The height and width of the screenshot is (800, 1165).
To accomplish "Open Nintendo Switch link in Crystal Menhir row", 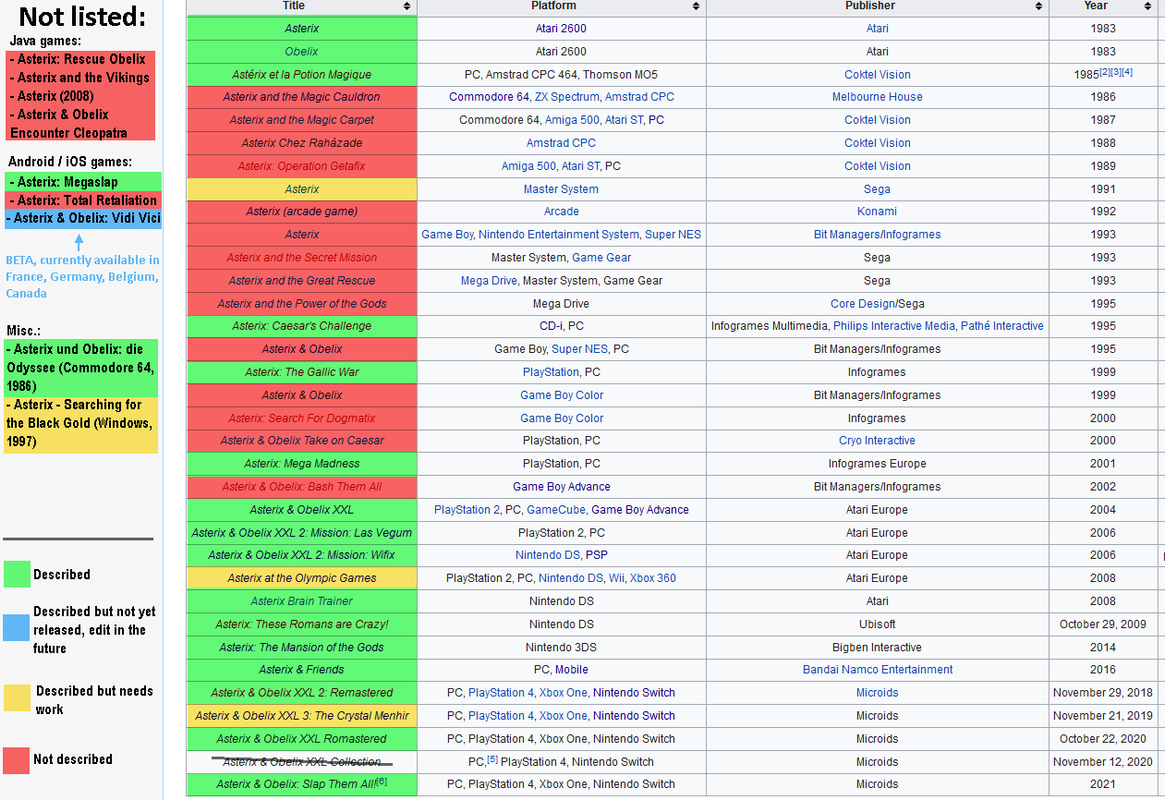I will [634, 715].
